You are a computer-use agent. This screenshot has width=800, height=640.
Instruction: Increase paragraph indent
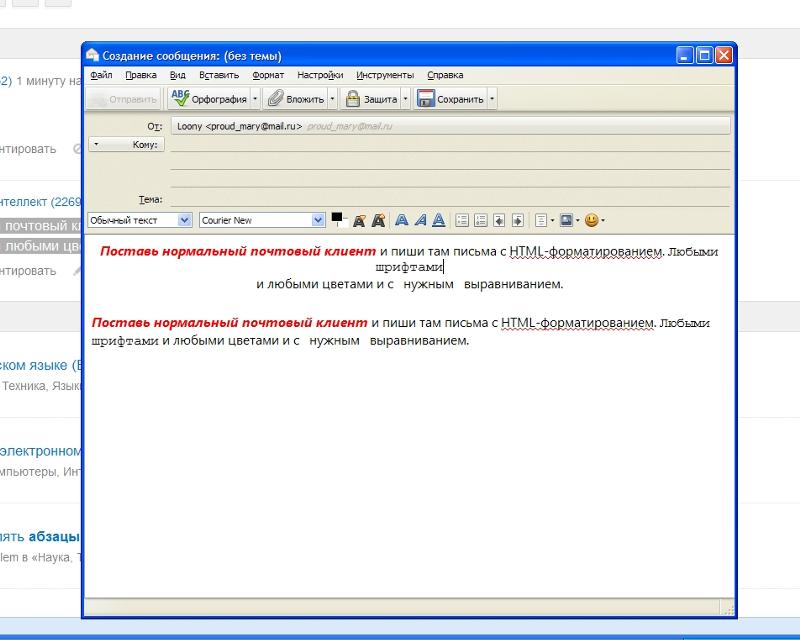(517, 220)
